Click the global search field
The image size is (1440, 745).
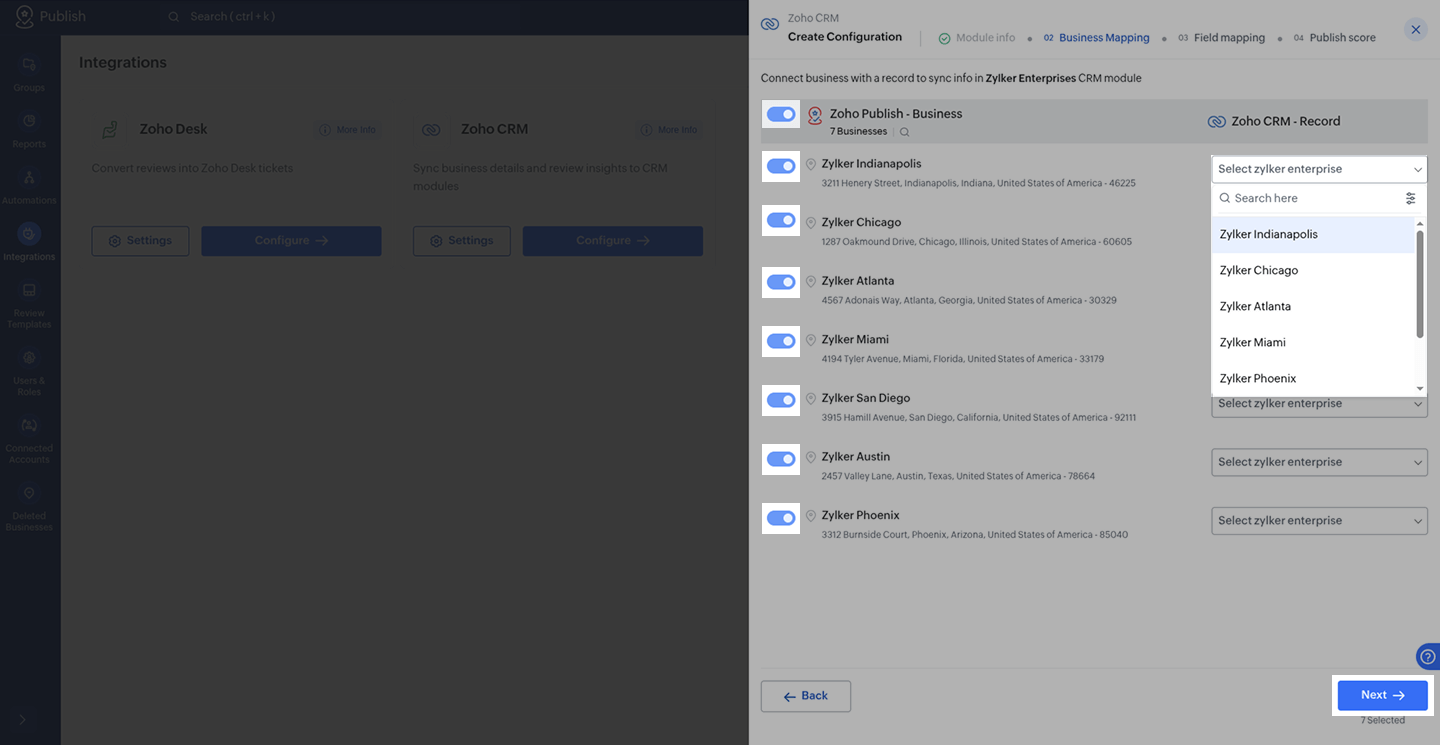click(x=233, y=16)
